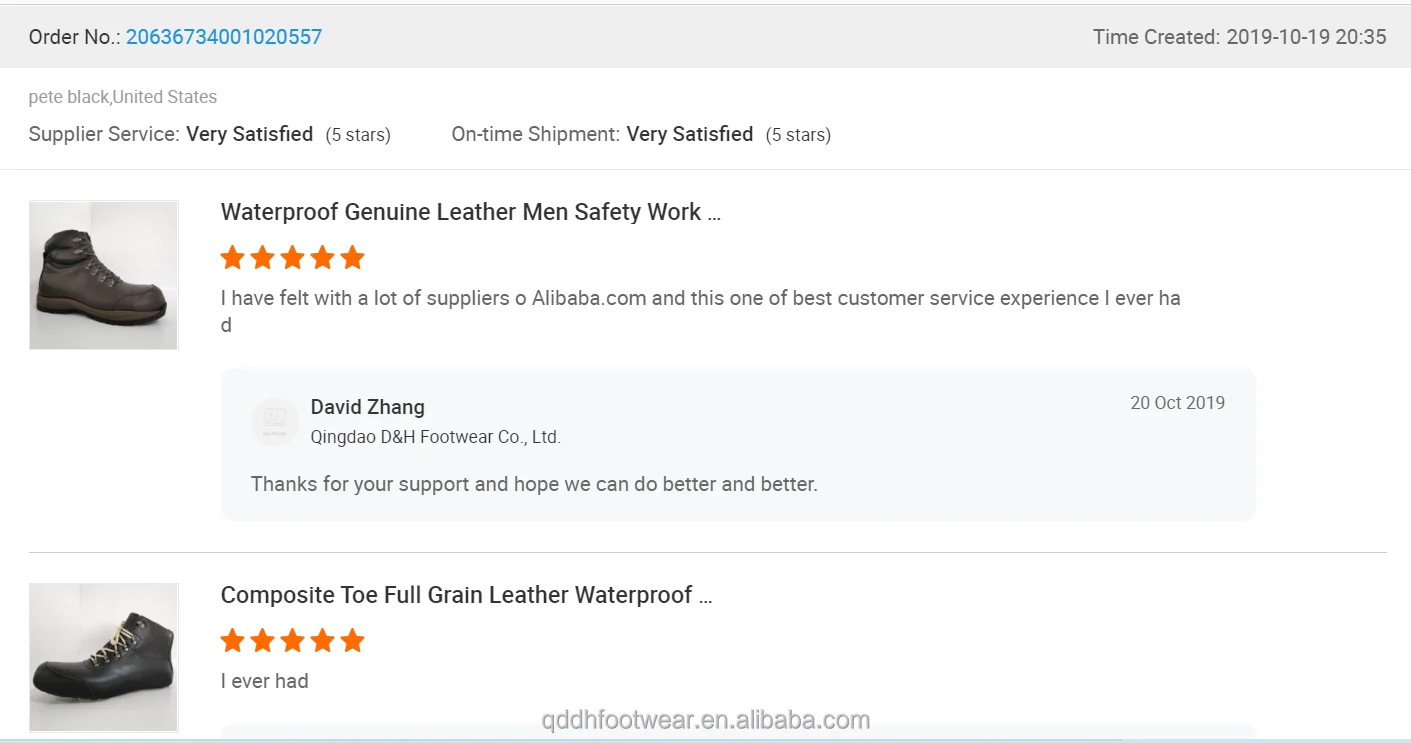This screenshot has height=743, width=1411.
Task: Click the third star of the second review
Action: [292, 641]
